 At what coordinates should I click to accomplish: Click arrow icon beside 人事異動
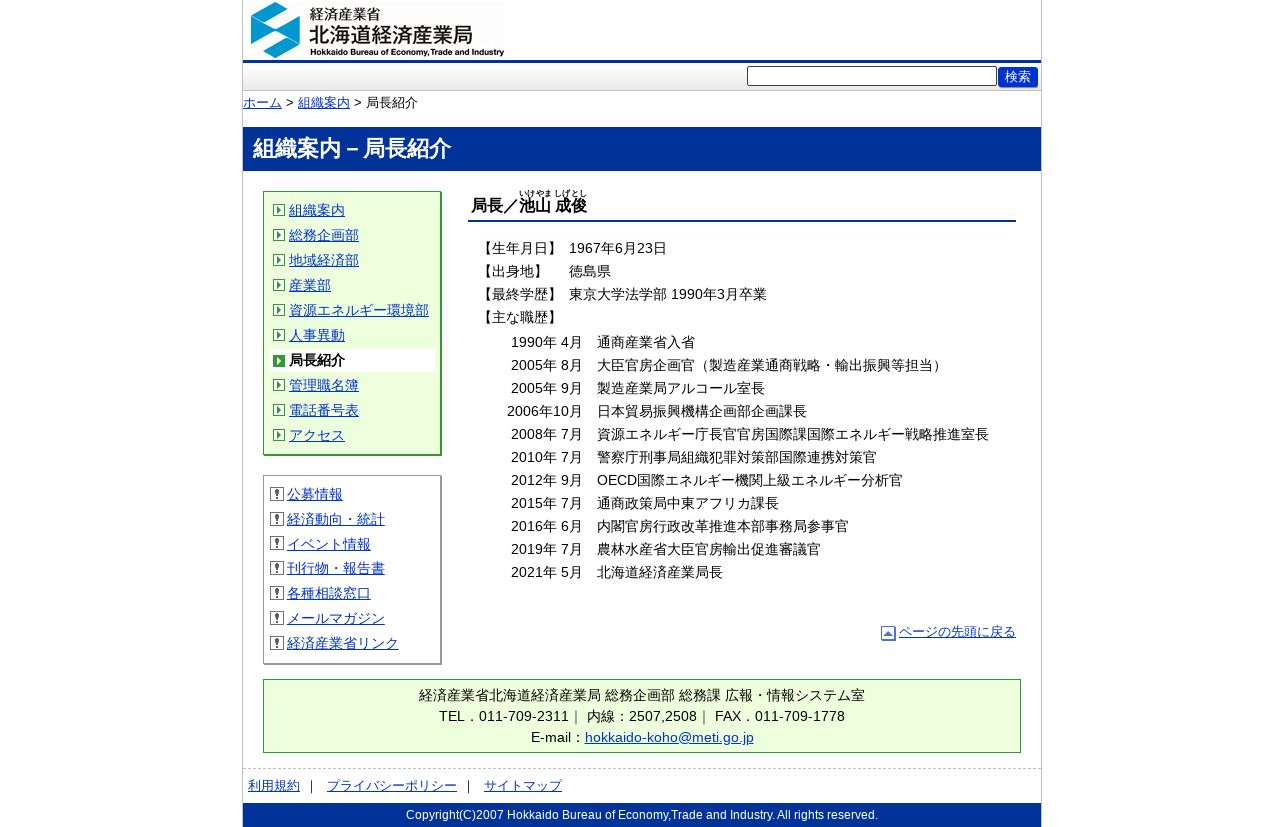(x=279, y=335)
